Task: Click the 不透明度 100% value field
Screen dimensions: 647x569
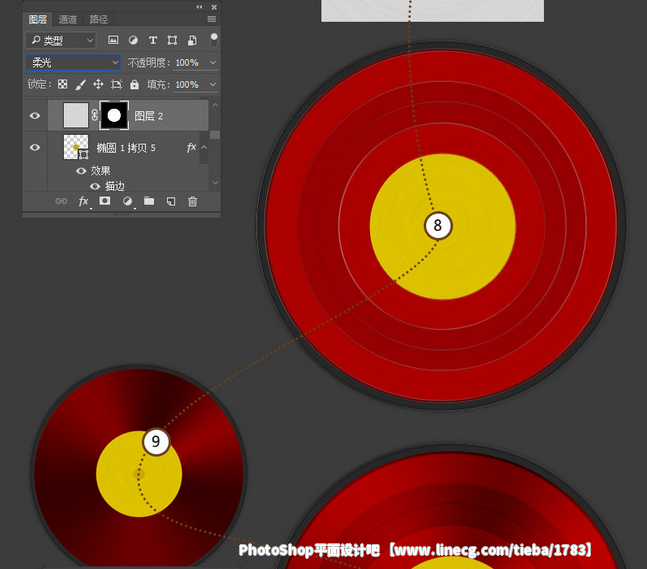Action: click(187, 63)
